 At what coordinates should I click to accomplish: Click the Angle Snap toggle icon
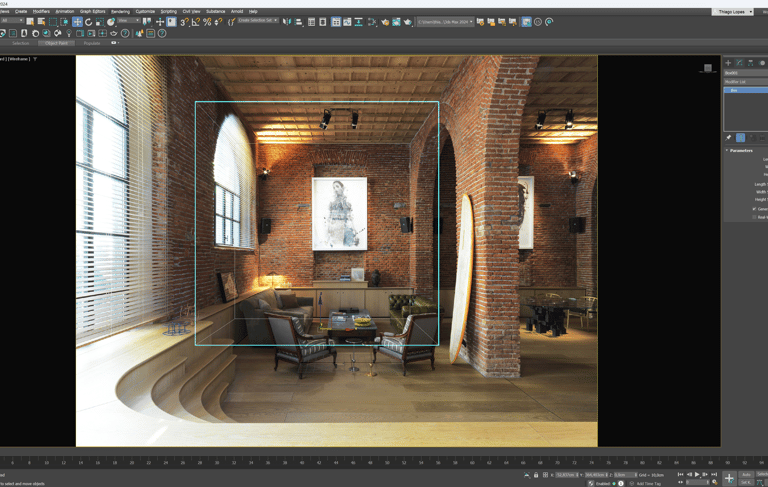(x=196, y=21)
